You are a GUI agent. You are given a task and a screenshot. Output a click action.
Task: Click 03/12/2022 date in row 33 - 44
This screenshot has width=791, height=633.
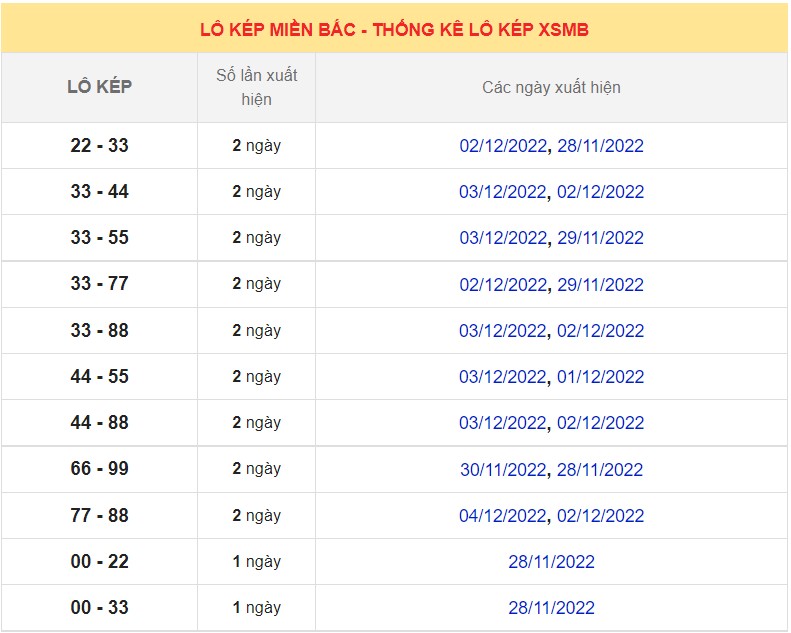click(503, 192)
